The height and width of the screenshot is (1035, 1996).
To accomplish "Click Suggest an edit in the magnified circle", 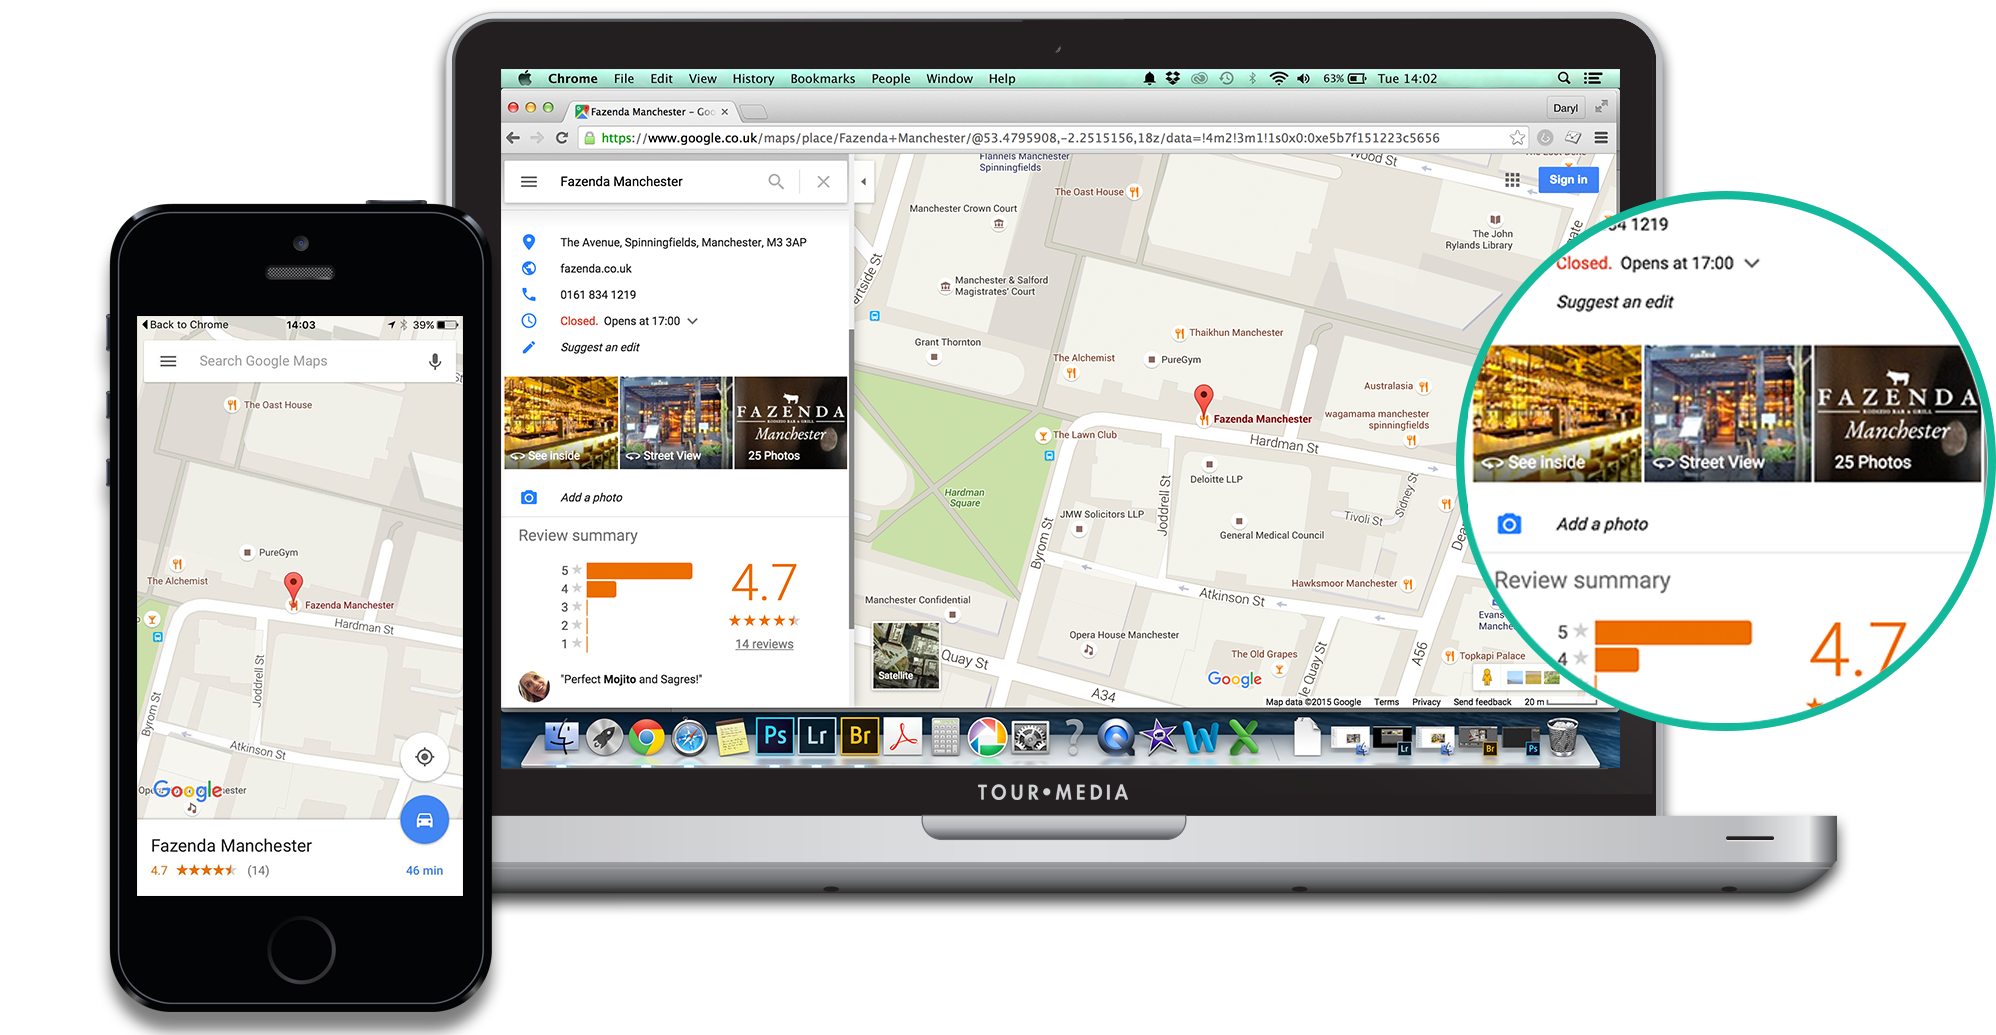I will (1614, 302).
